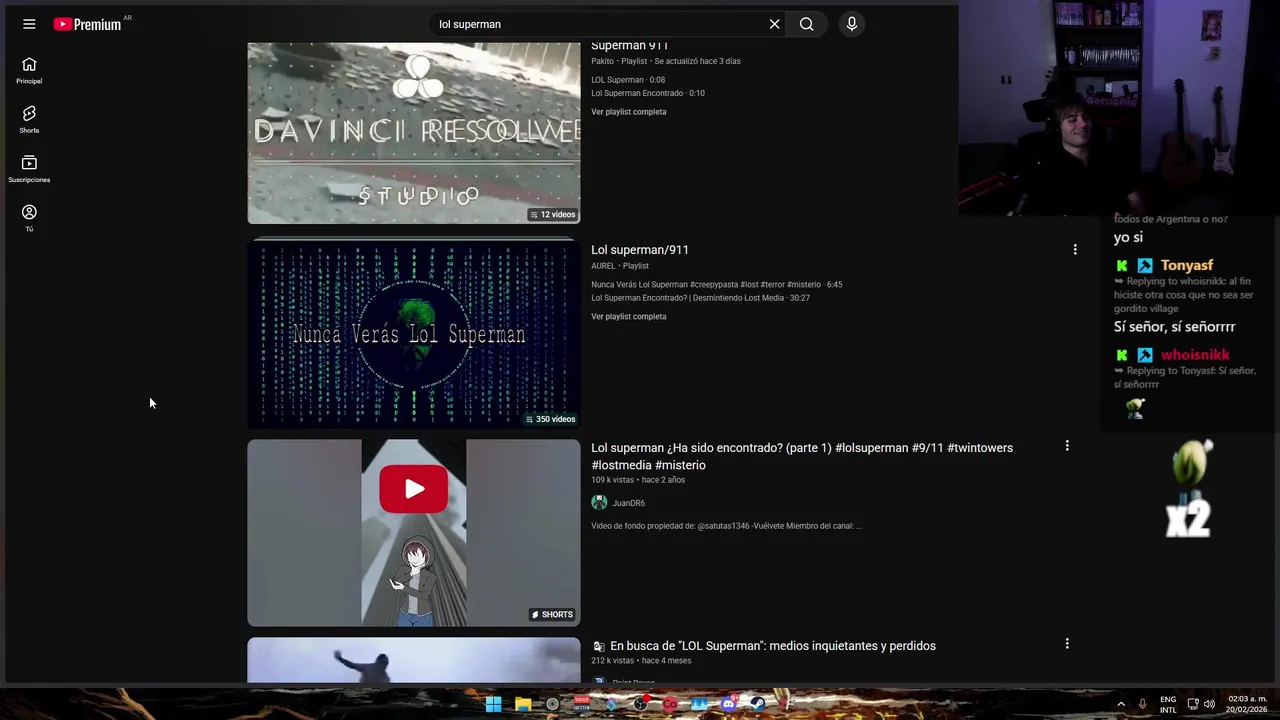This screenshot has height=720, width=1280.
Task: Open the '12 videos' playlist badge
Action: pyautogui.click(x=552, y=215)
